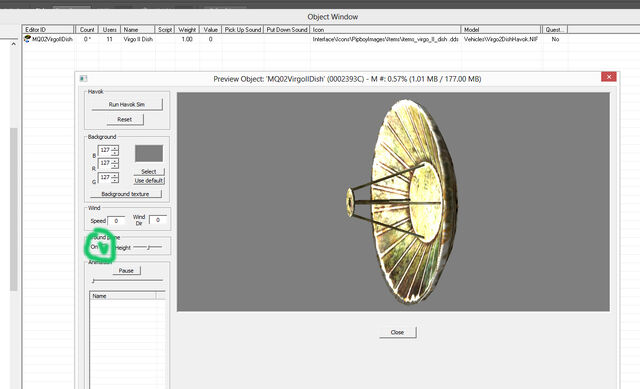
Task: Pause the animation playback
Action: coord(127,270)
